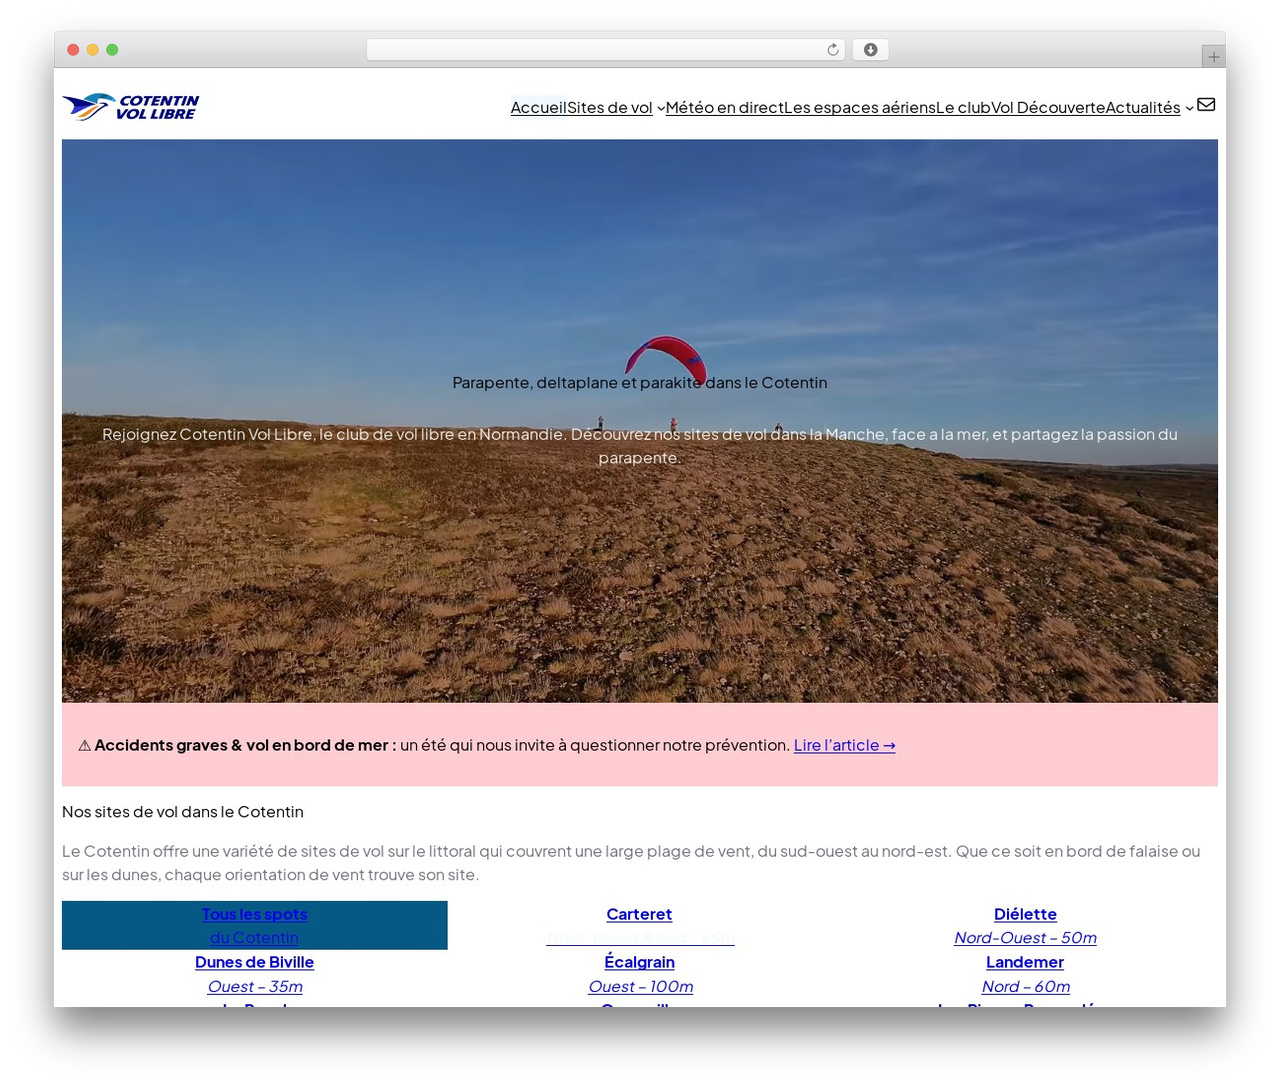The height and width of the screenshot is (1084, 1280).
Task: Expand the Sites de vol submenu chevron
Action: [661, 109]
